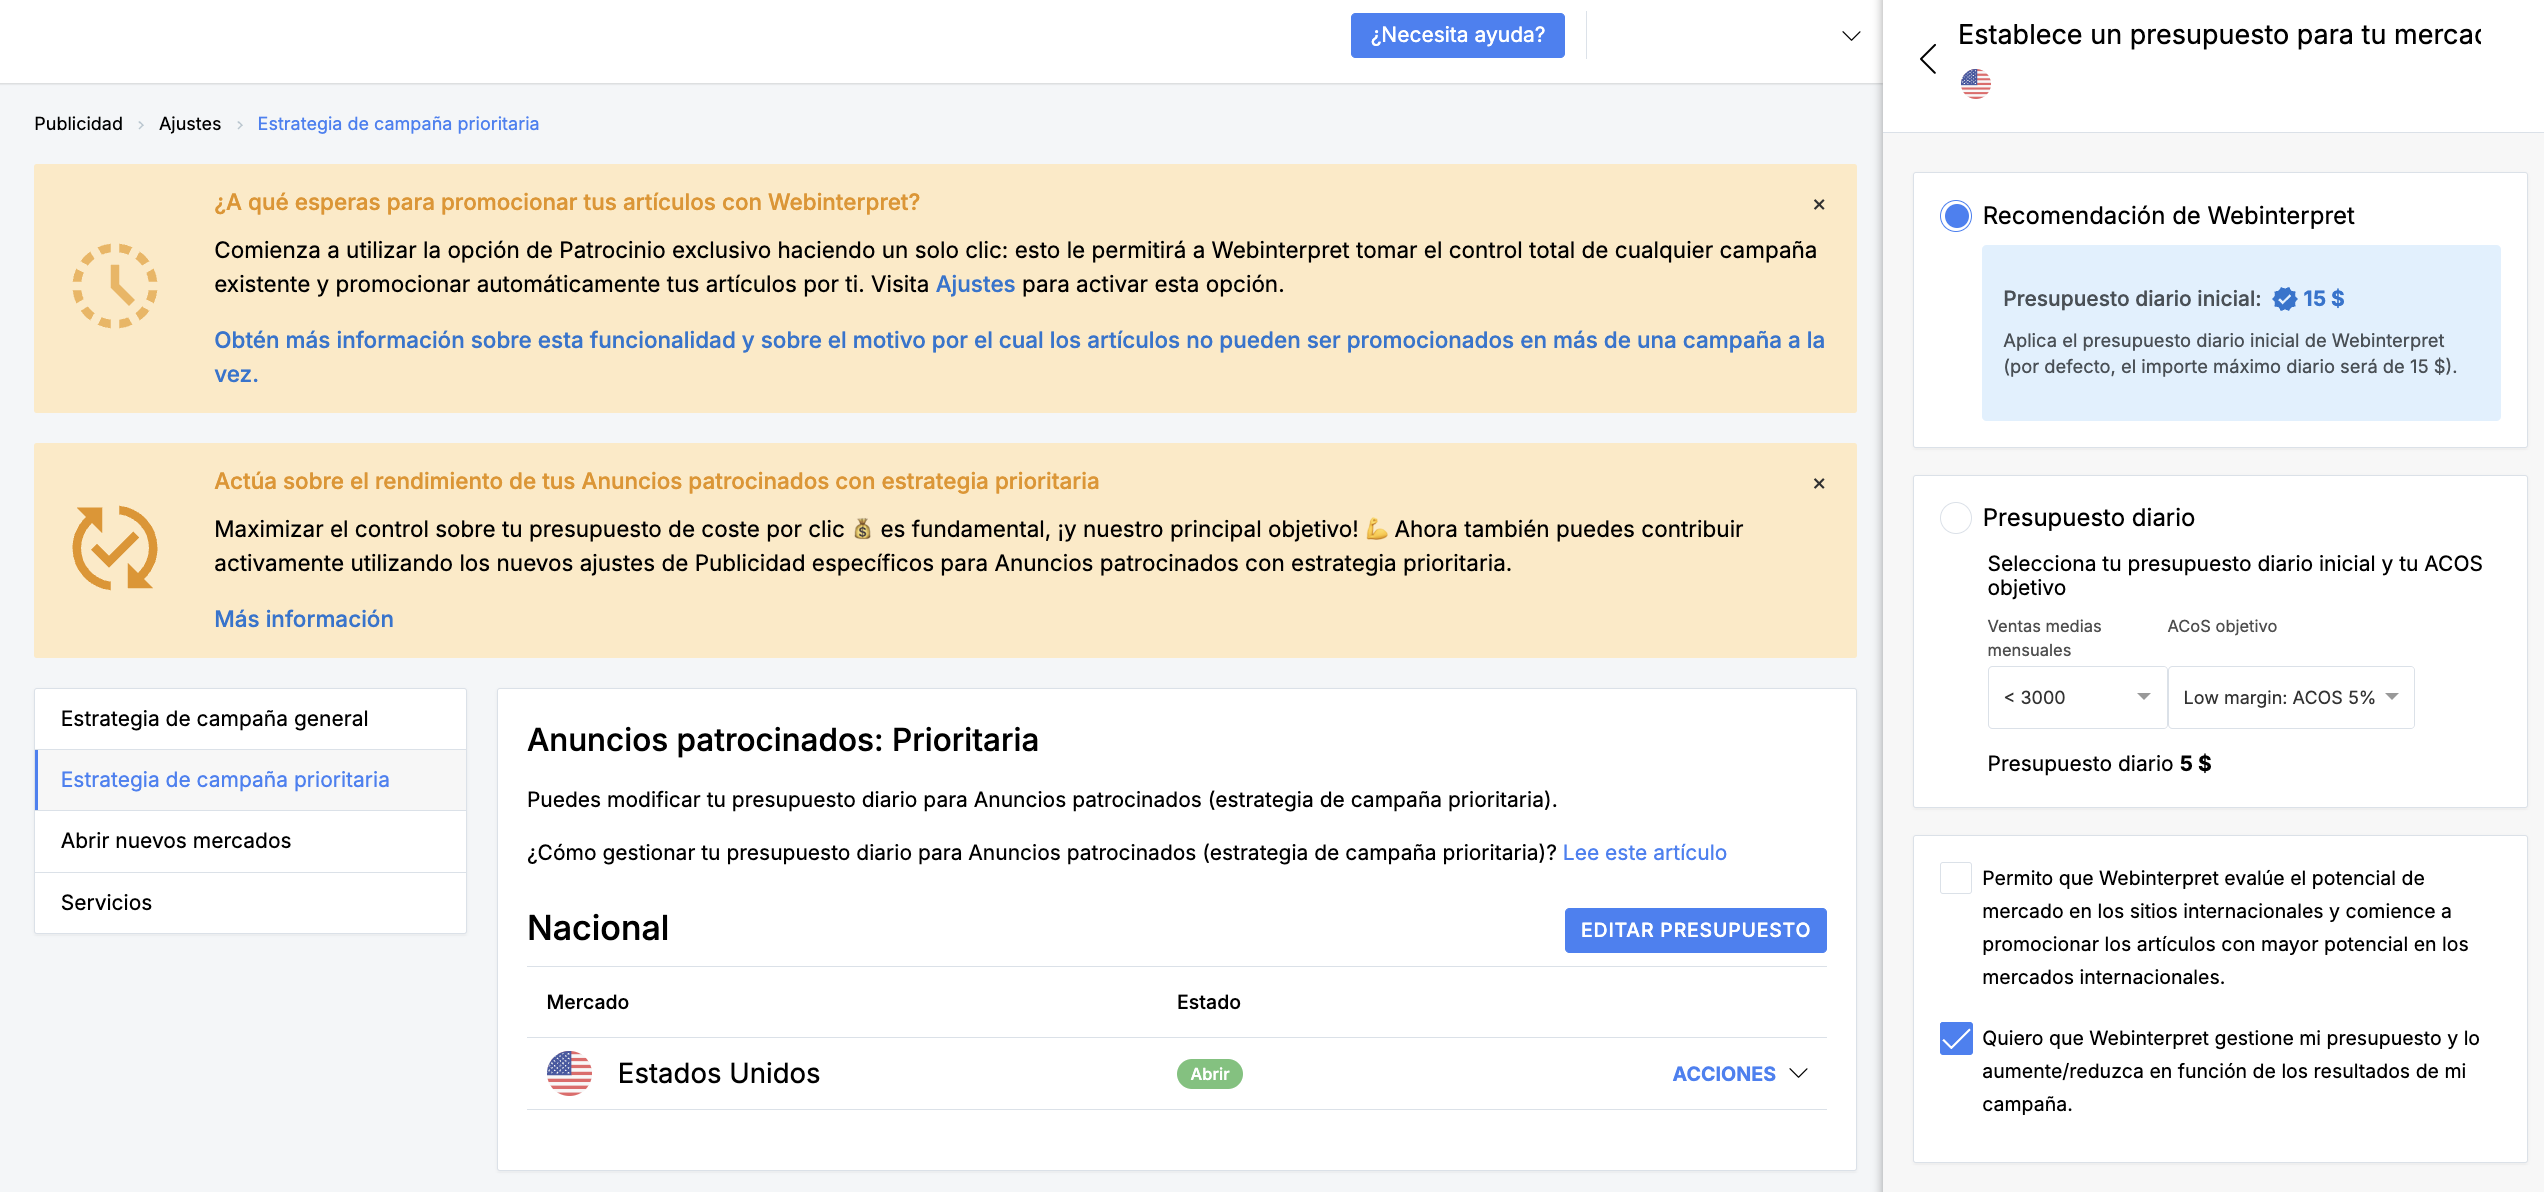Go to Abrir nuevos mercados
This screenshot has height=1192, width=2544.
(x=176, y=841)
